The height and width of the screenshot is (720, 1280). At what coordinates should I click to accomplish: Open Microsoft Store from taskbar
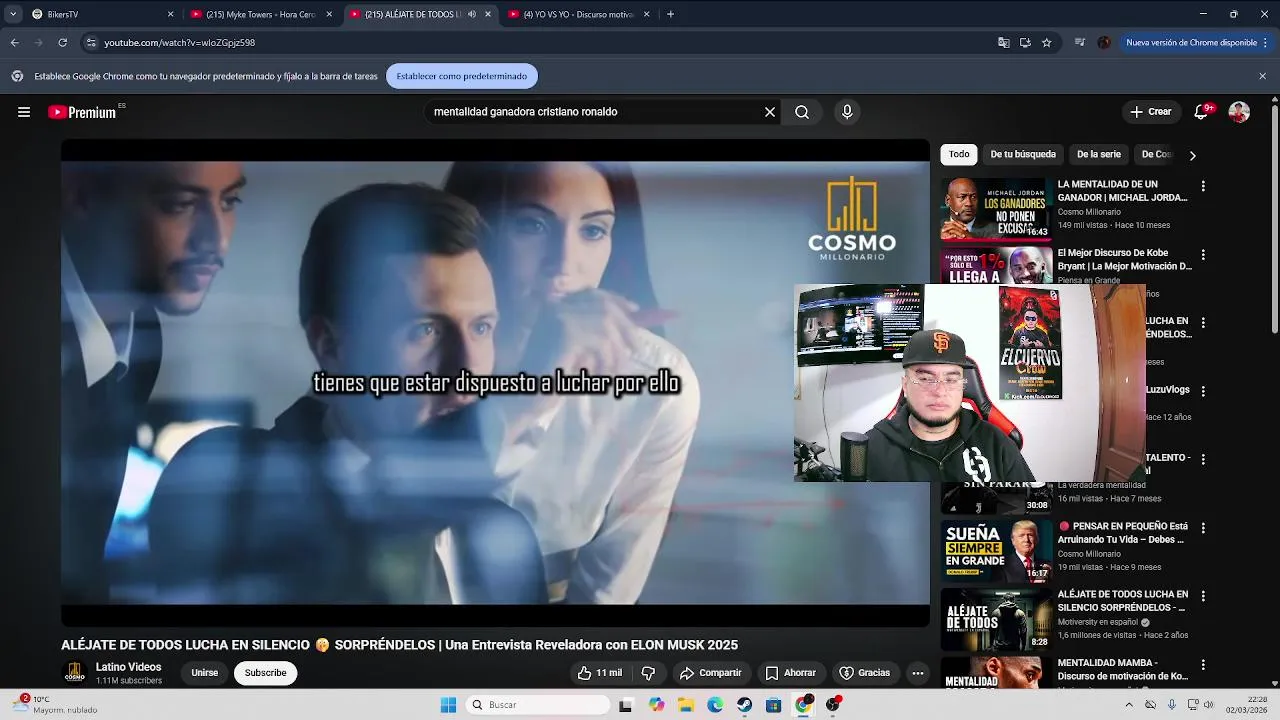[774, 705]
